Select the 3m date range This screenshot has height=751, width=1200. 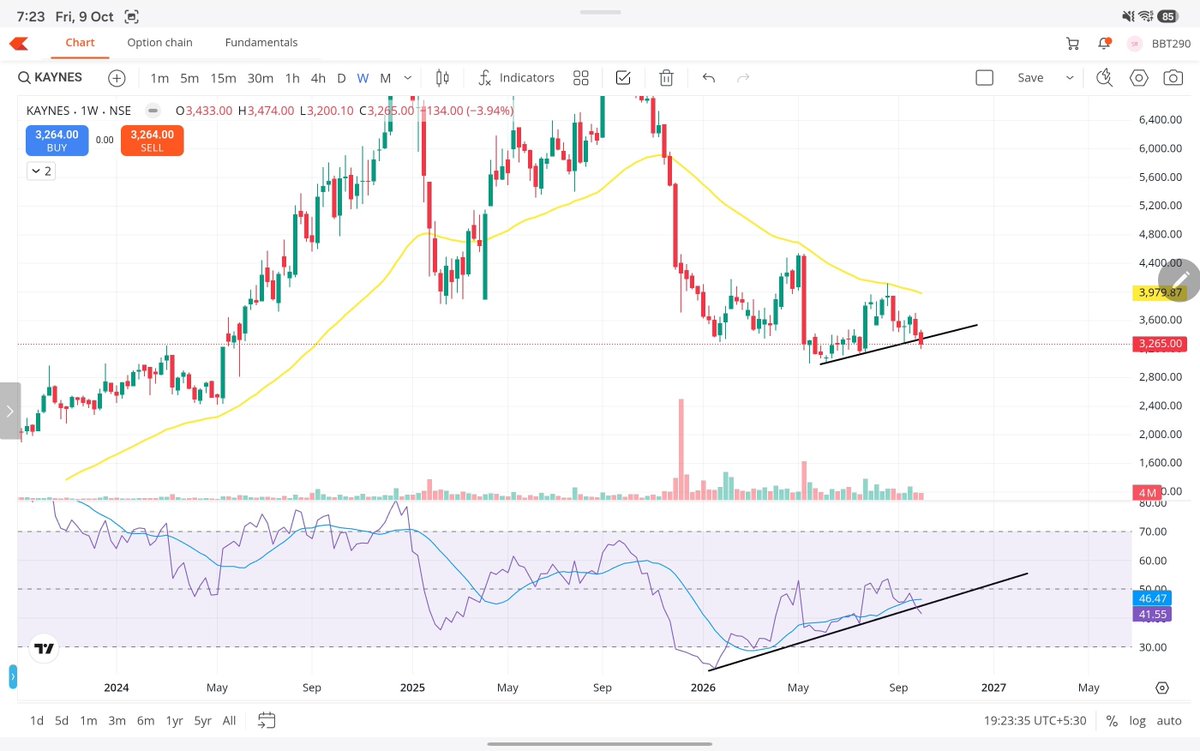117,719
